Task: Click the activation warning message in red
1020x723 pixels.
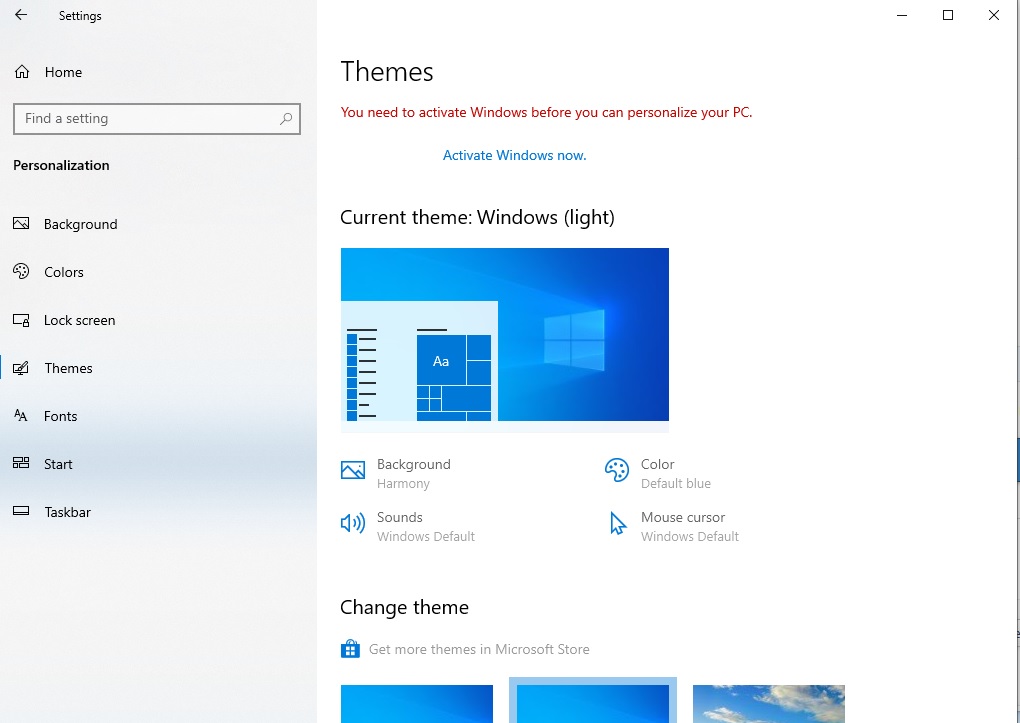Action: (546, 113)
